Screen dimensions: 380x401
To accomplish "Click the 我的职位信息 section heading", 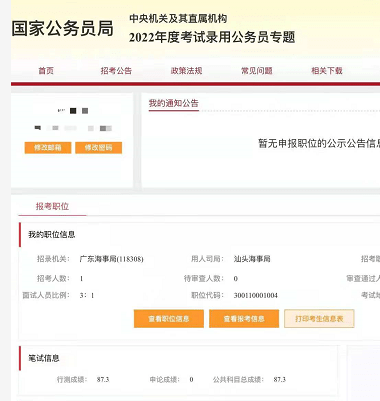I will [52, 235].
